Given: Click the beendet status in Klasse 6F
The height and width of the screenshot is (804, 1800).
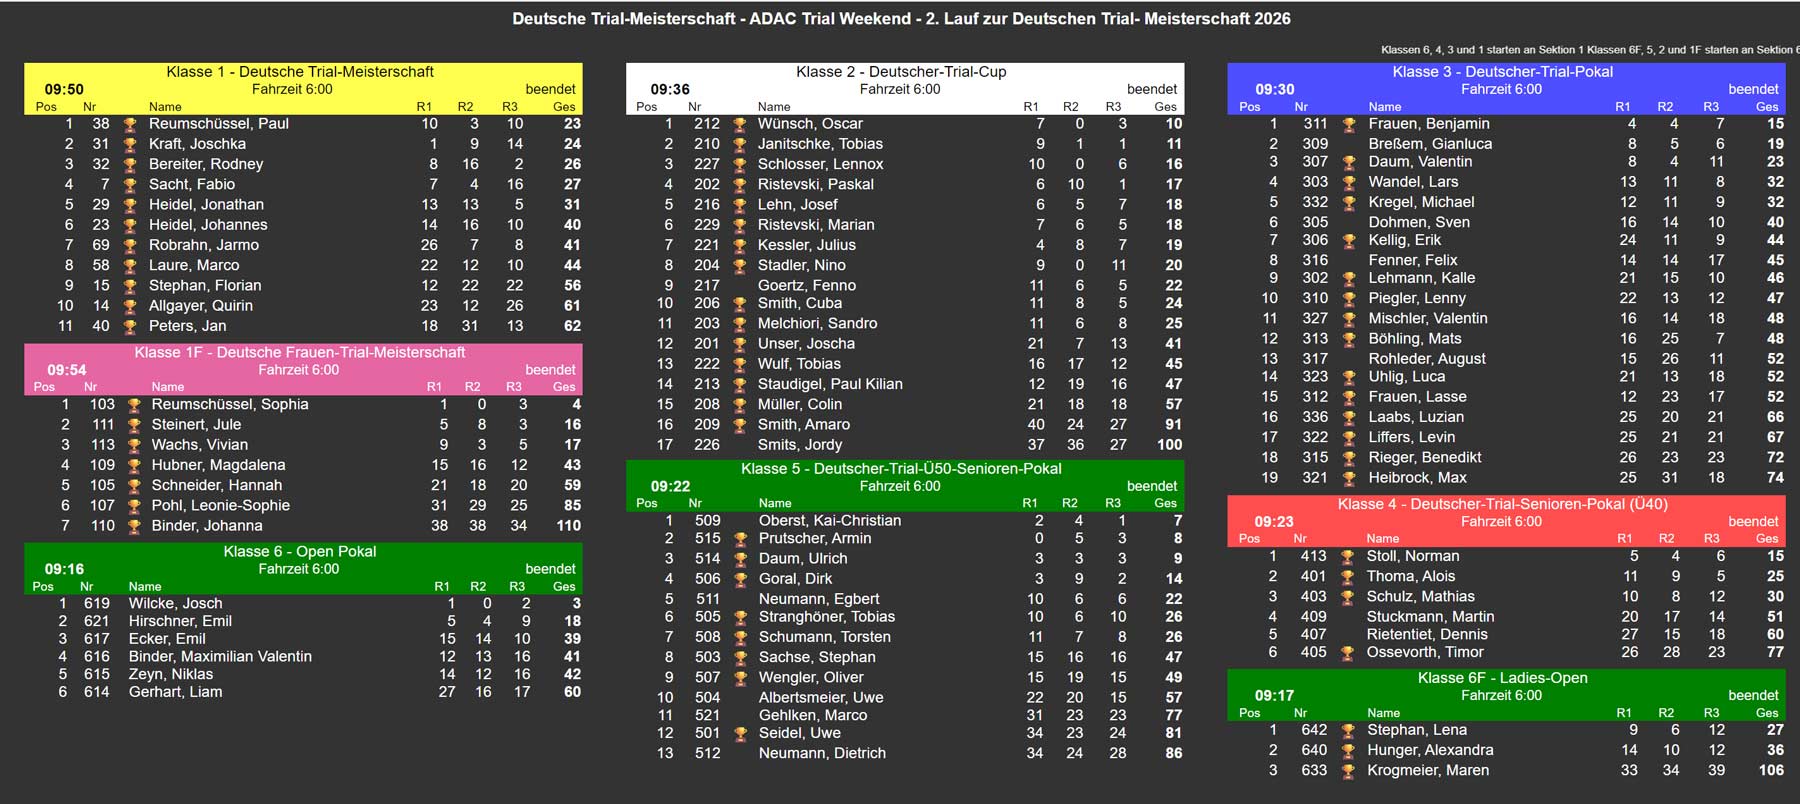Looking at the screenshot, I should (x=1753, y=696).
